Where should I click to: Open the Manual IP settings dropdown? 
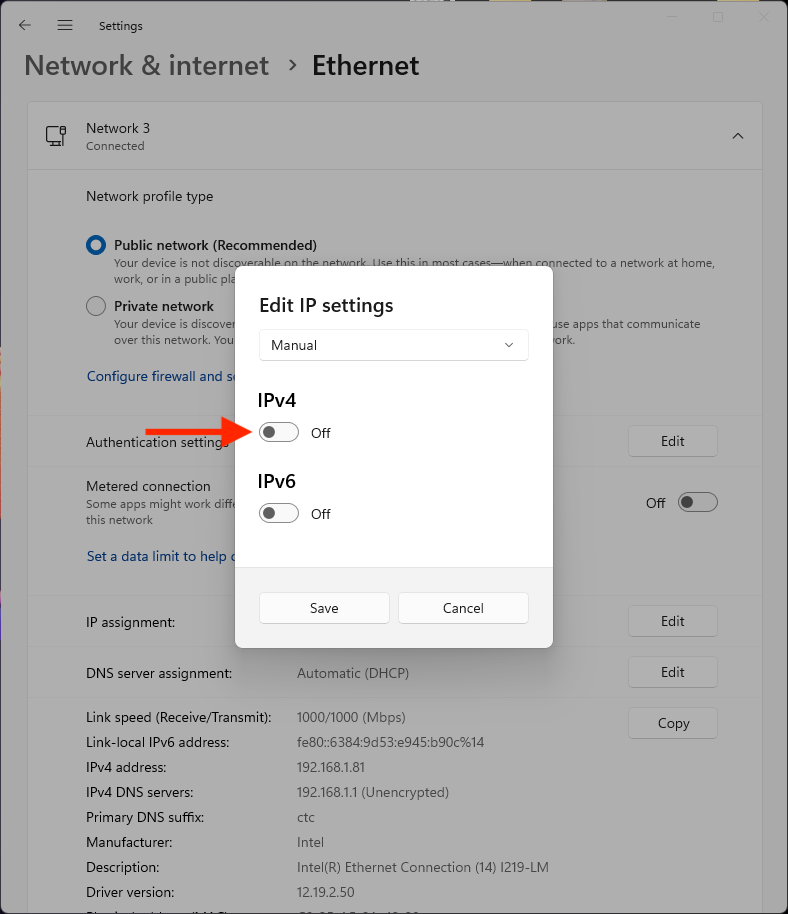[x=393, y=345]
